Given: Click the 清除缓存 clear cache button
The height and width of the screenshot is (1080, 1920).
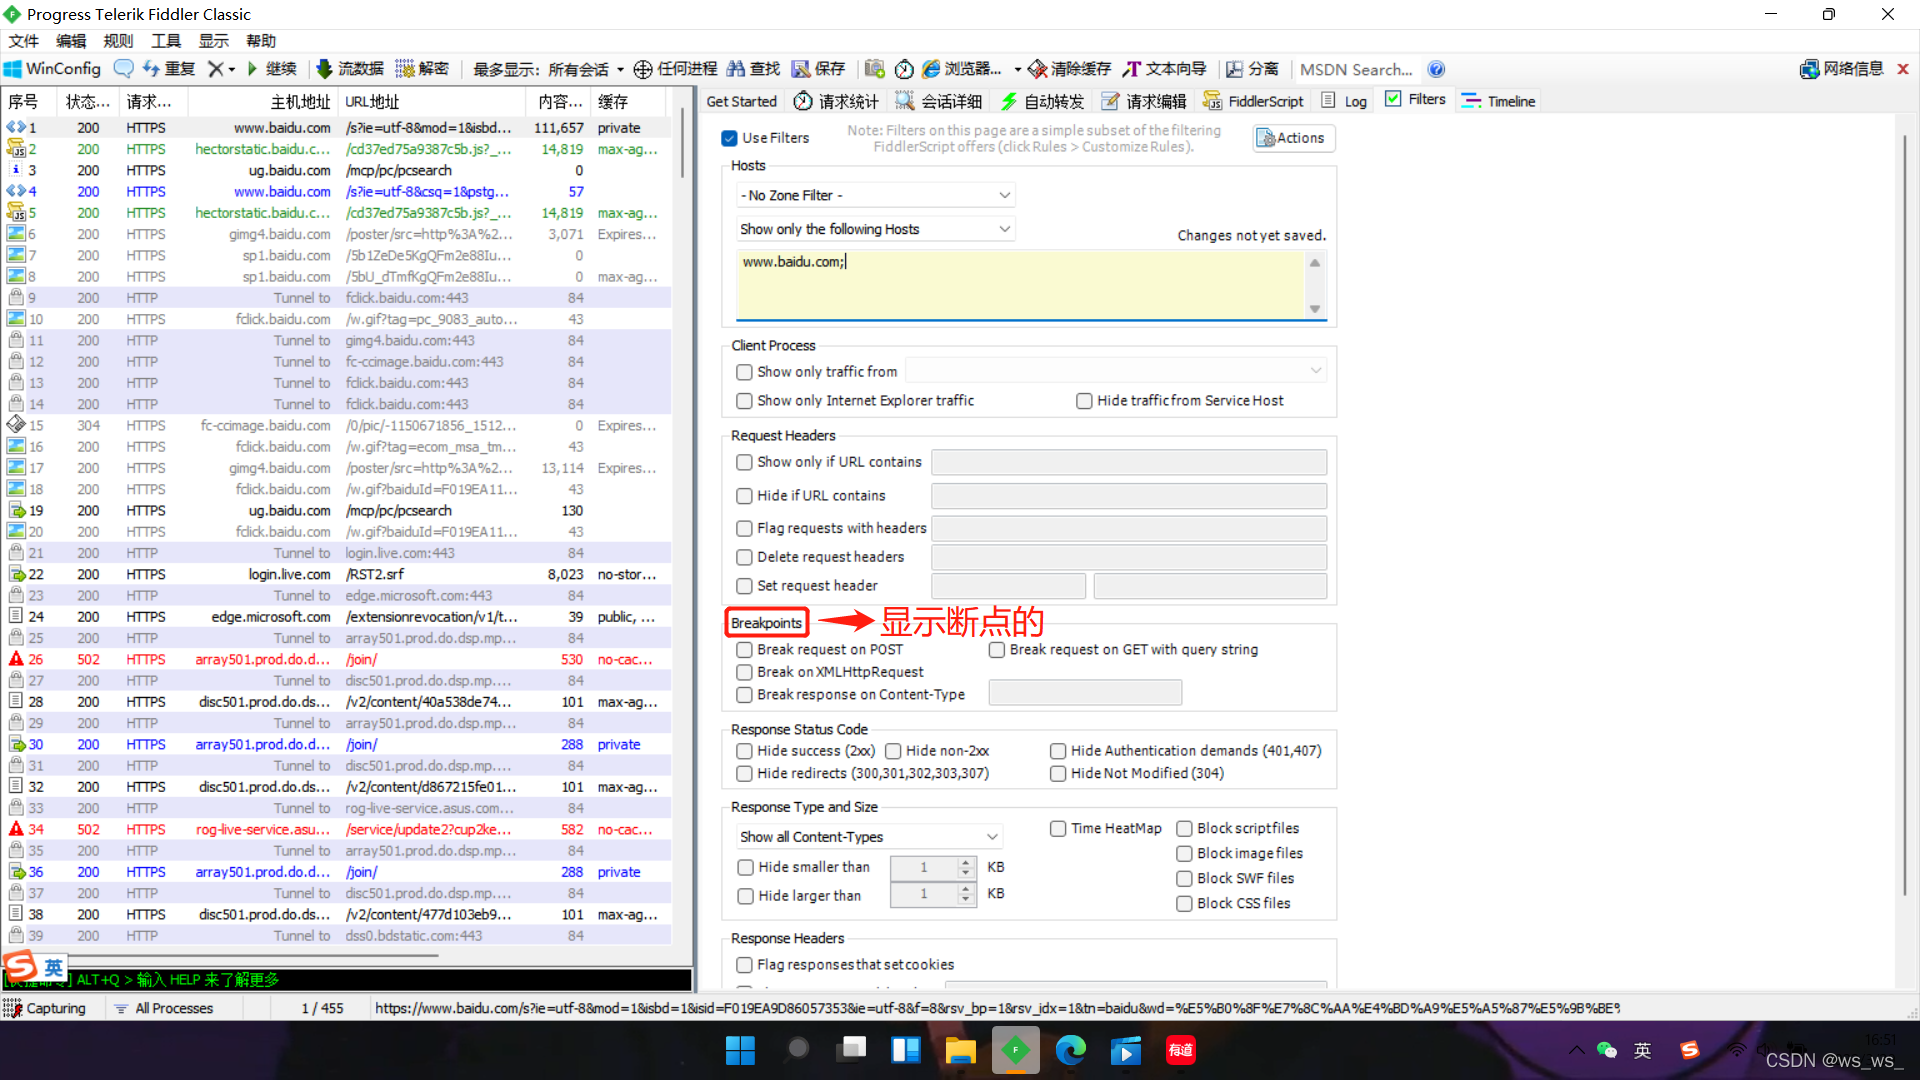Looking at the screenshot, I should pyautogui.click(x=1069, y=69).
